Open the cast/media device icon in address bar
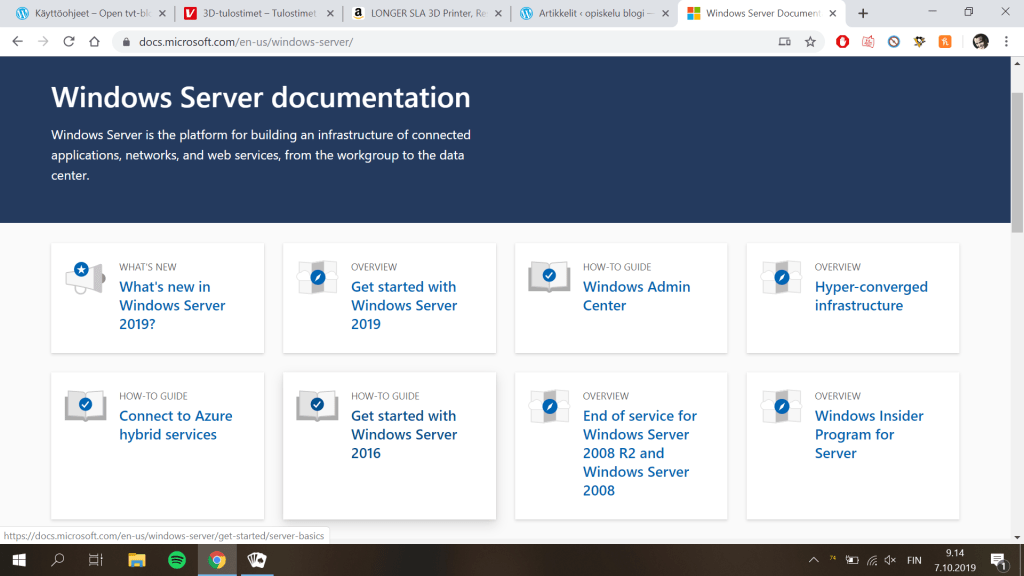This screenshot has height=576, width=1024. (x=785, y=42)
